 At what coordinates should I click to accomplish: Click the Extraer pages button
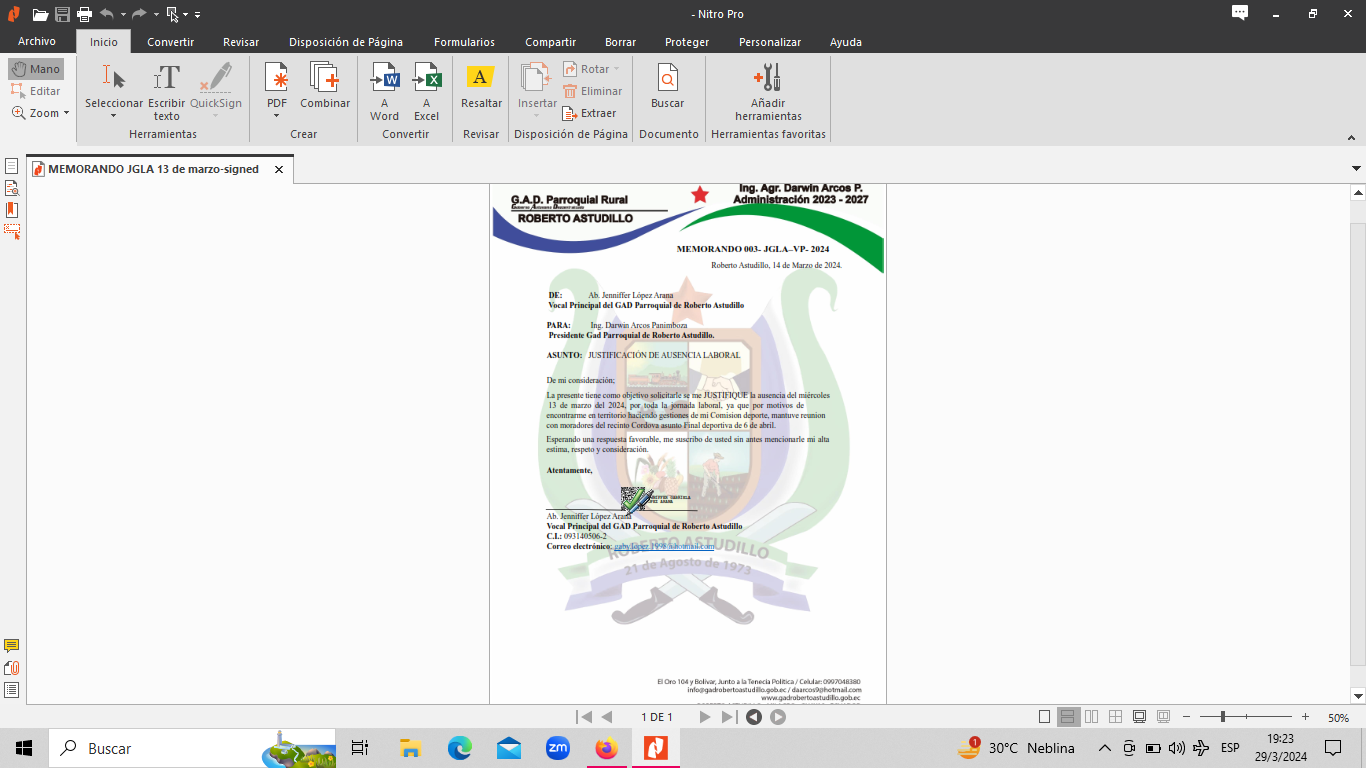[x=589, y=113]
